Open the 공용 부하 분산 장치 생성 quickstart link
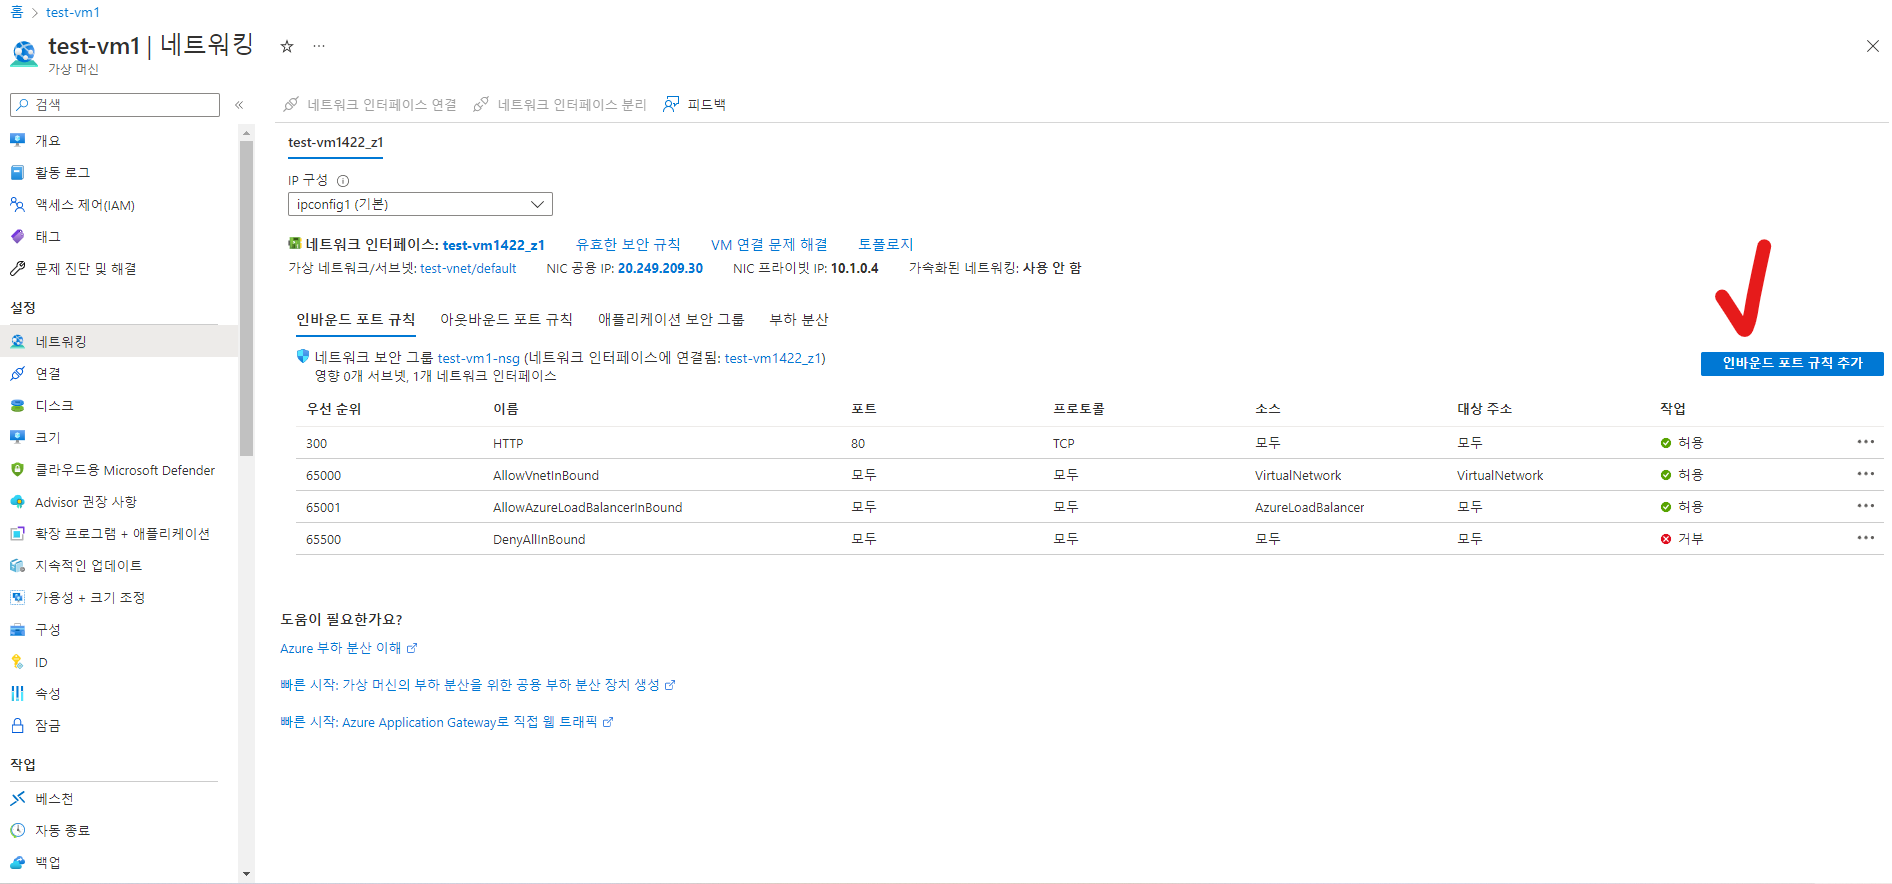This screenshot has height=884, width=1892. click(478, 685)
